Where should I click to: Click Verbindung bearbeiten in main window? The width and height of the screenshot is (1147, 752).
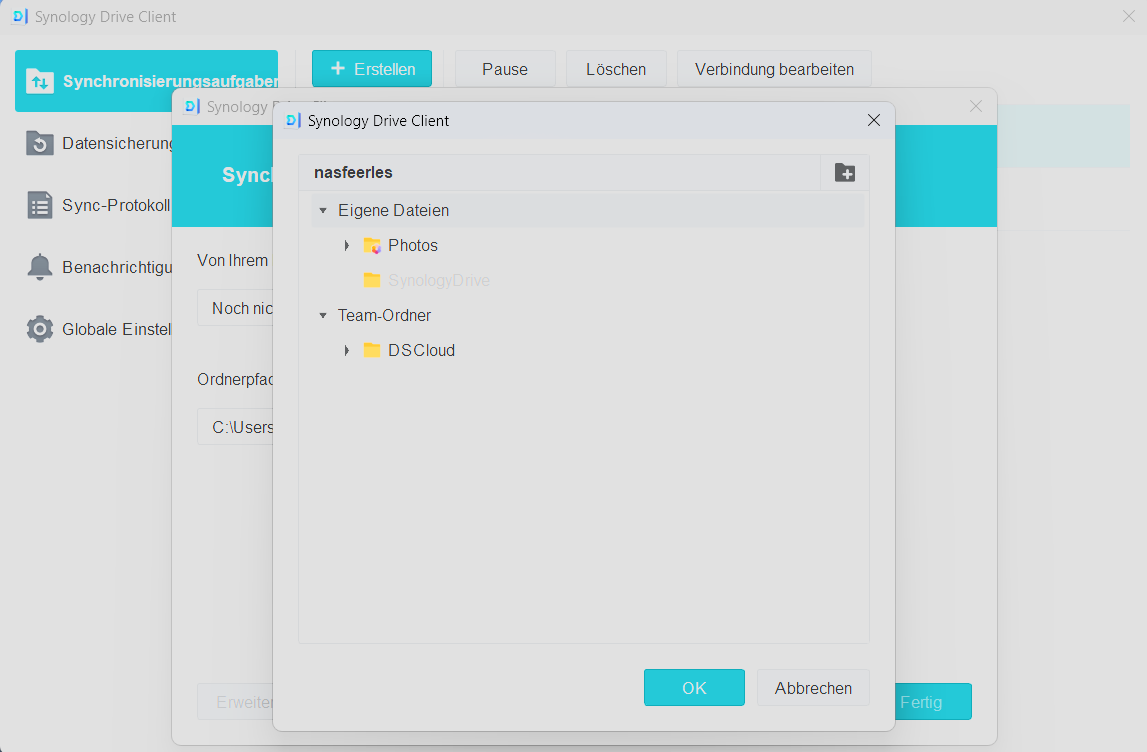[x=774, y=69]
